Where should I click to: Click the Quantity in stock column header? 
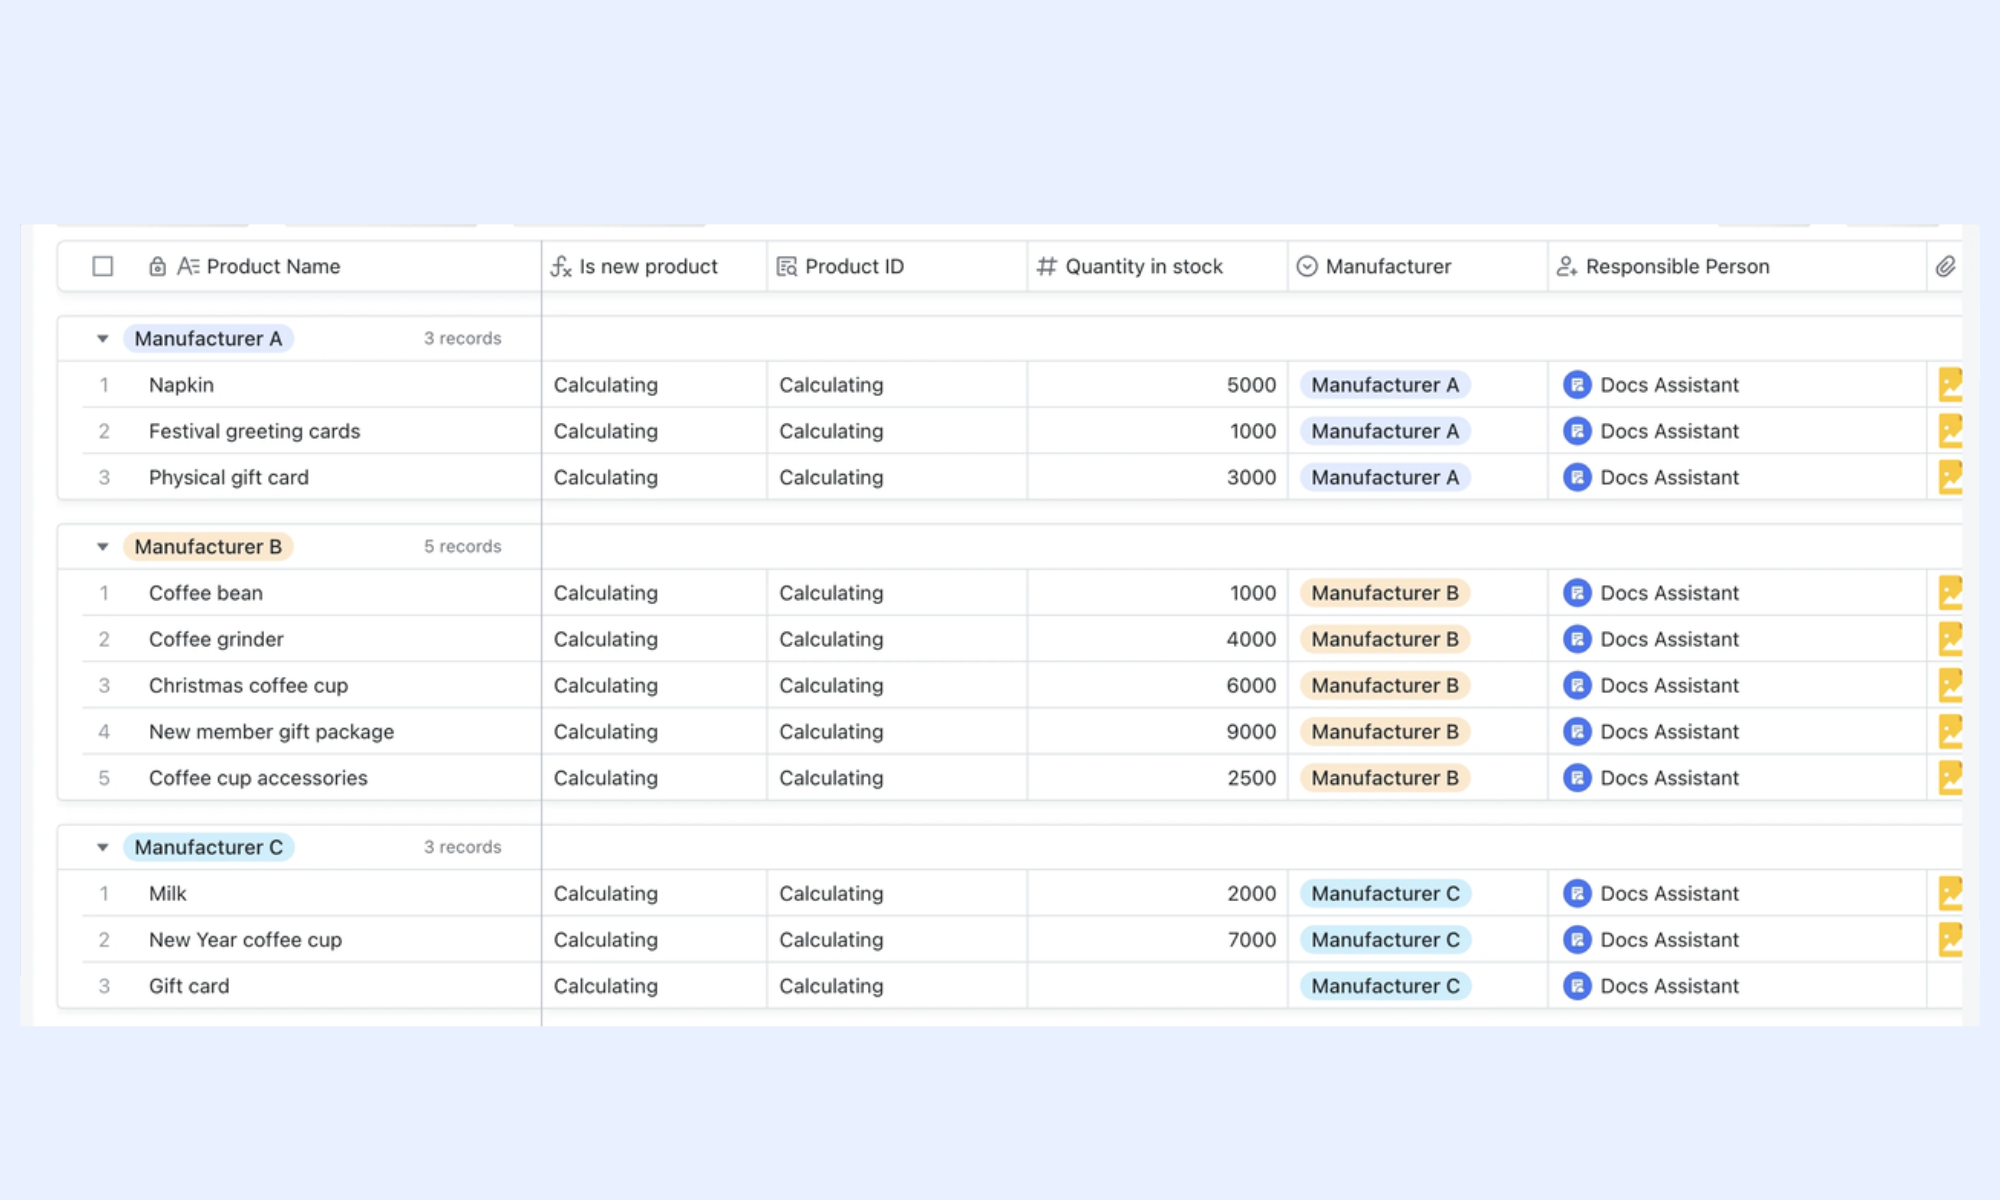click(x=1157, y=266)
